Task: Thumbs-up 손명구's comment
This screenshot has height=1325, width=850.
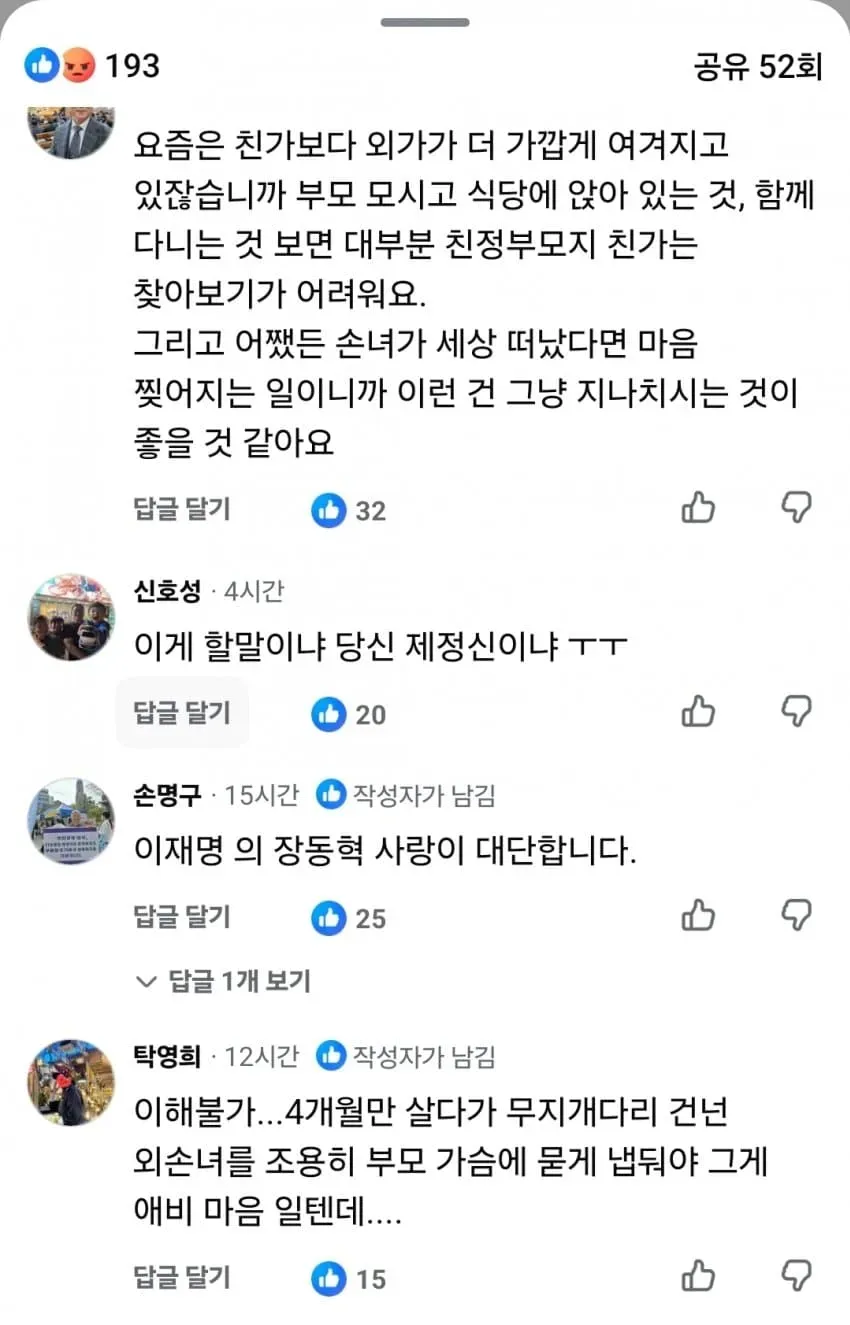Action: 698,916
